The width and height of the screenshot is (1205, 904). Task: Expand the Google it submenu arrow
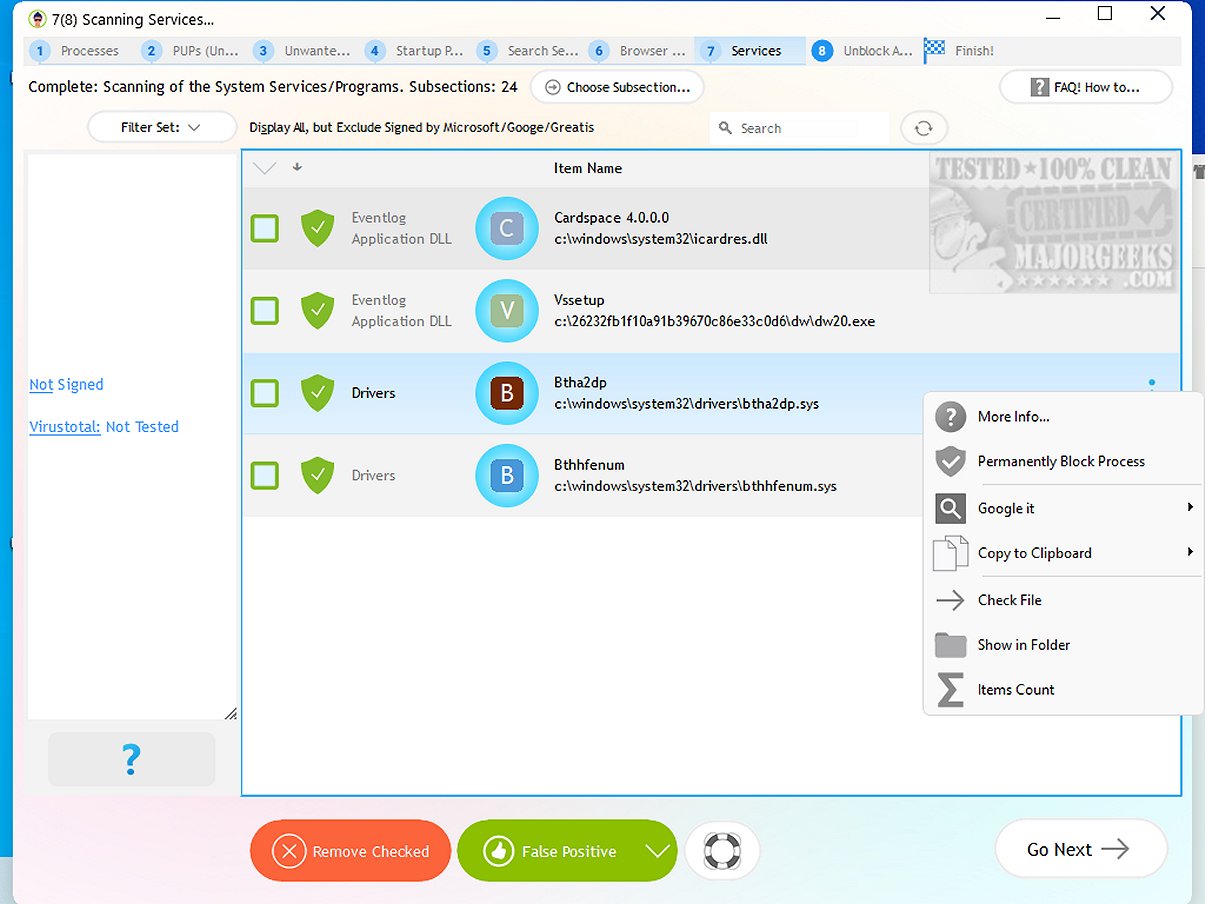1190,508
